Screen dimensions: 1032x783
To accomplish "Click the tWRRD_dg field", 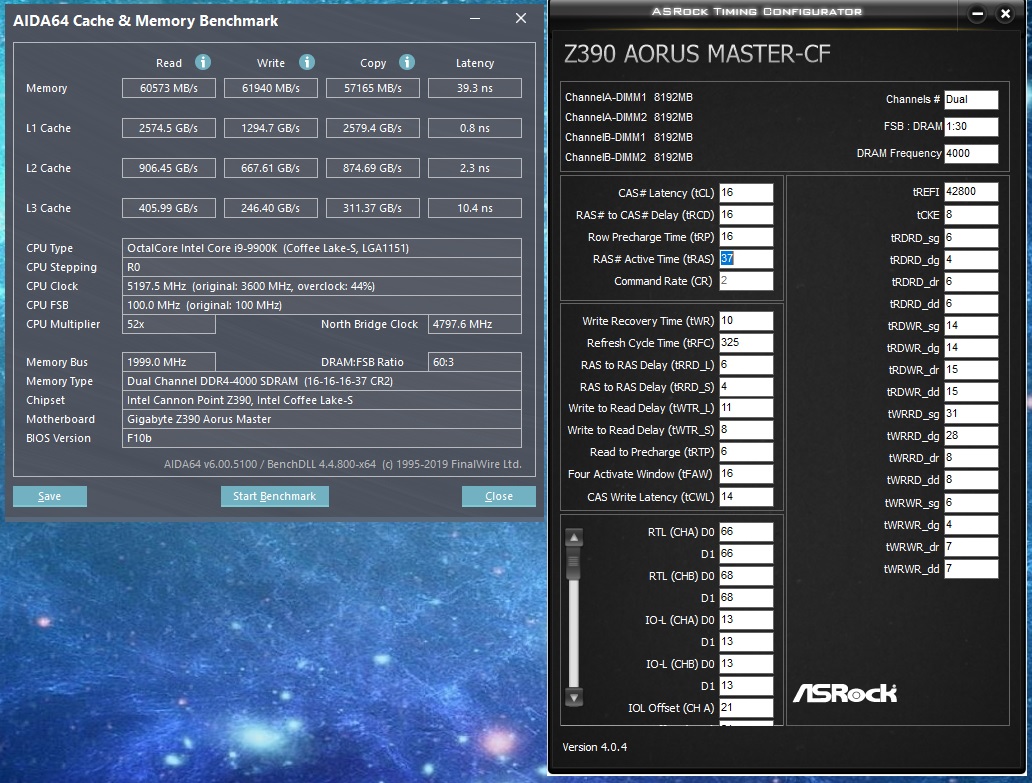I will (971, 436).
